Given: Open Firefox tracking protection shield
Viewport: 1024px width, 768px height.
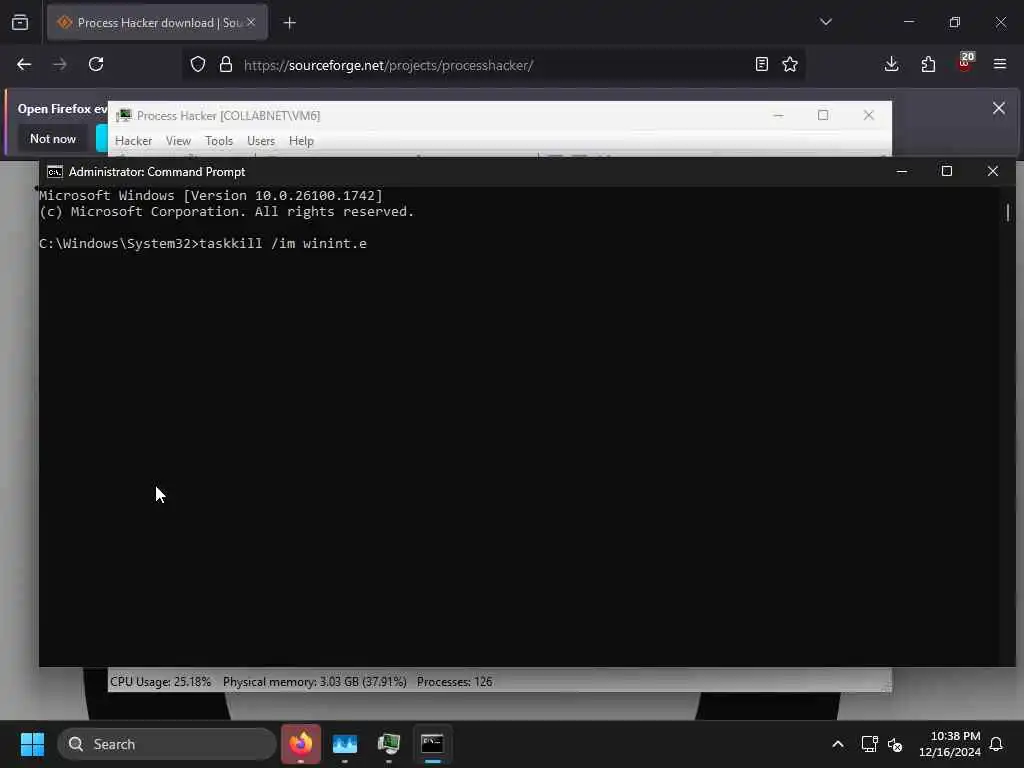Looking at the screenshot, I should pyautogui.click(x=198, y=64).
